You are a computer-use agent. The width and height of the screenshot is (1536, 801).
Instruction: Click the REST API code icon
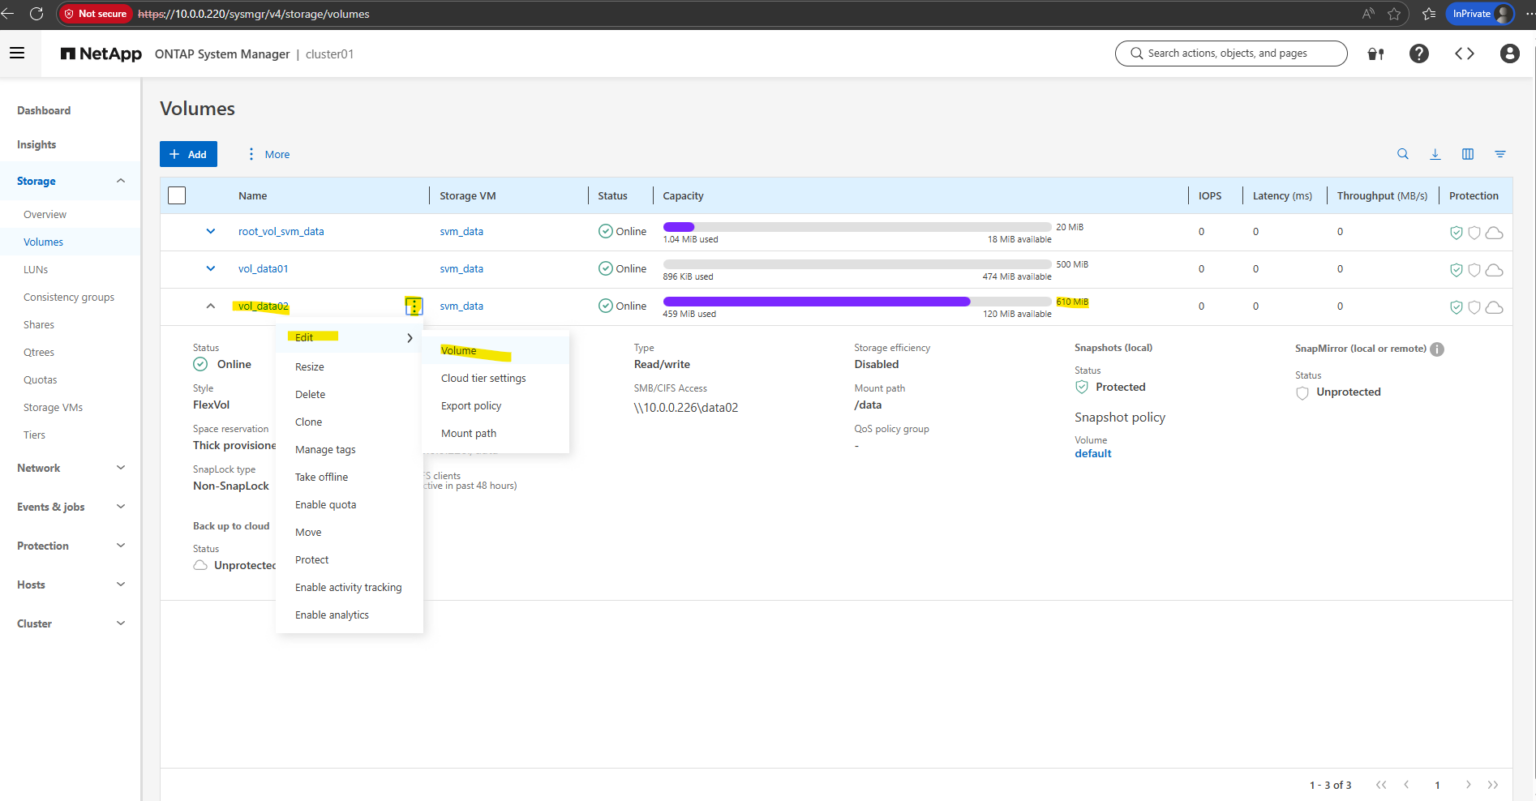click(1464, 53)
